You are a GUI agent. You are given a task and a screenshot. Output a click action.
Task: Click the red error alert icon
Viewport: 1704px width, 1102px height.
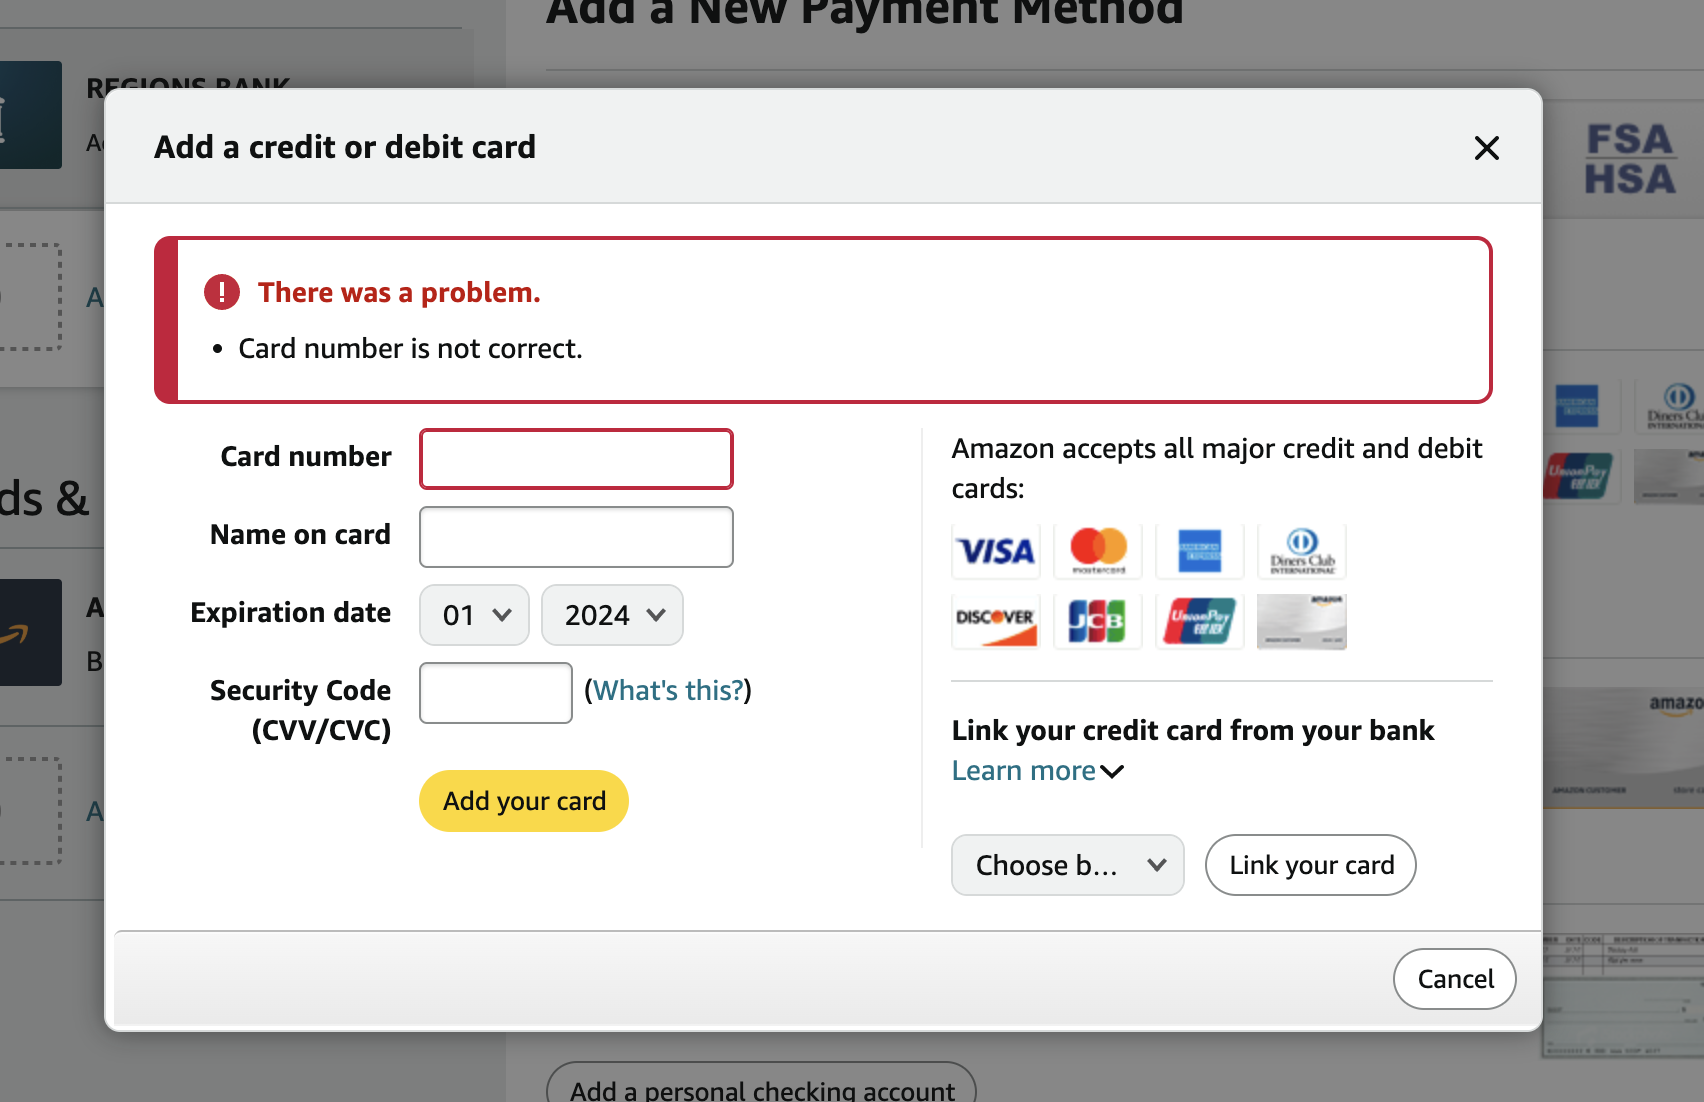coord(222,292)
